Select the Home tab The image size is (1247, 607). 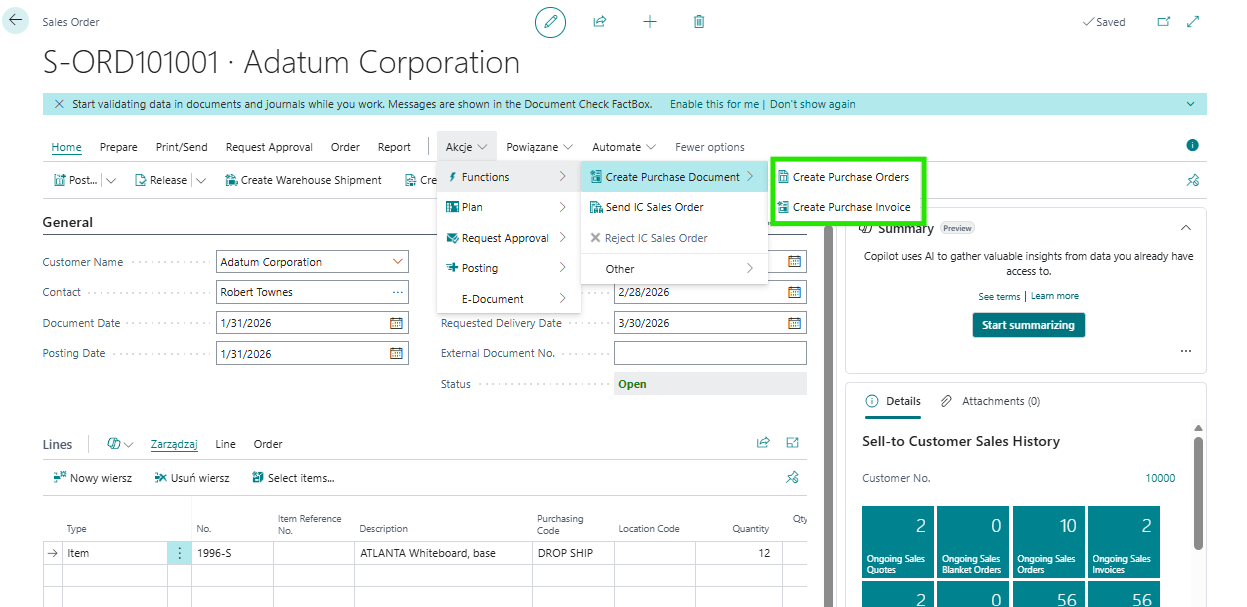coord(66,147)
